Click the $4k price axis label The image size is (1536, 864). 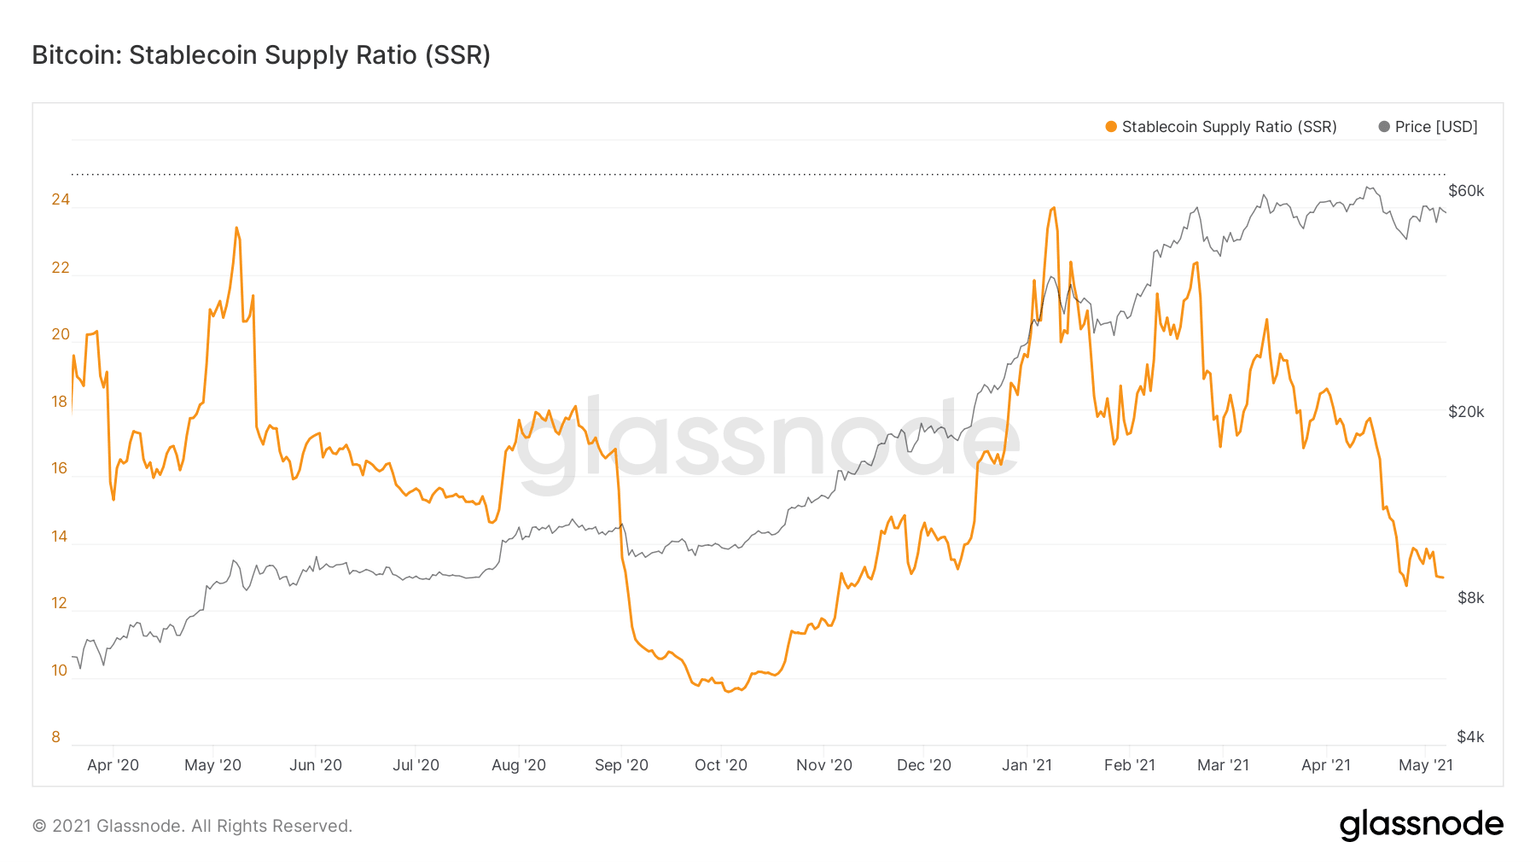click(x=1470, y=737)
